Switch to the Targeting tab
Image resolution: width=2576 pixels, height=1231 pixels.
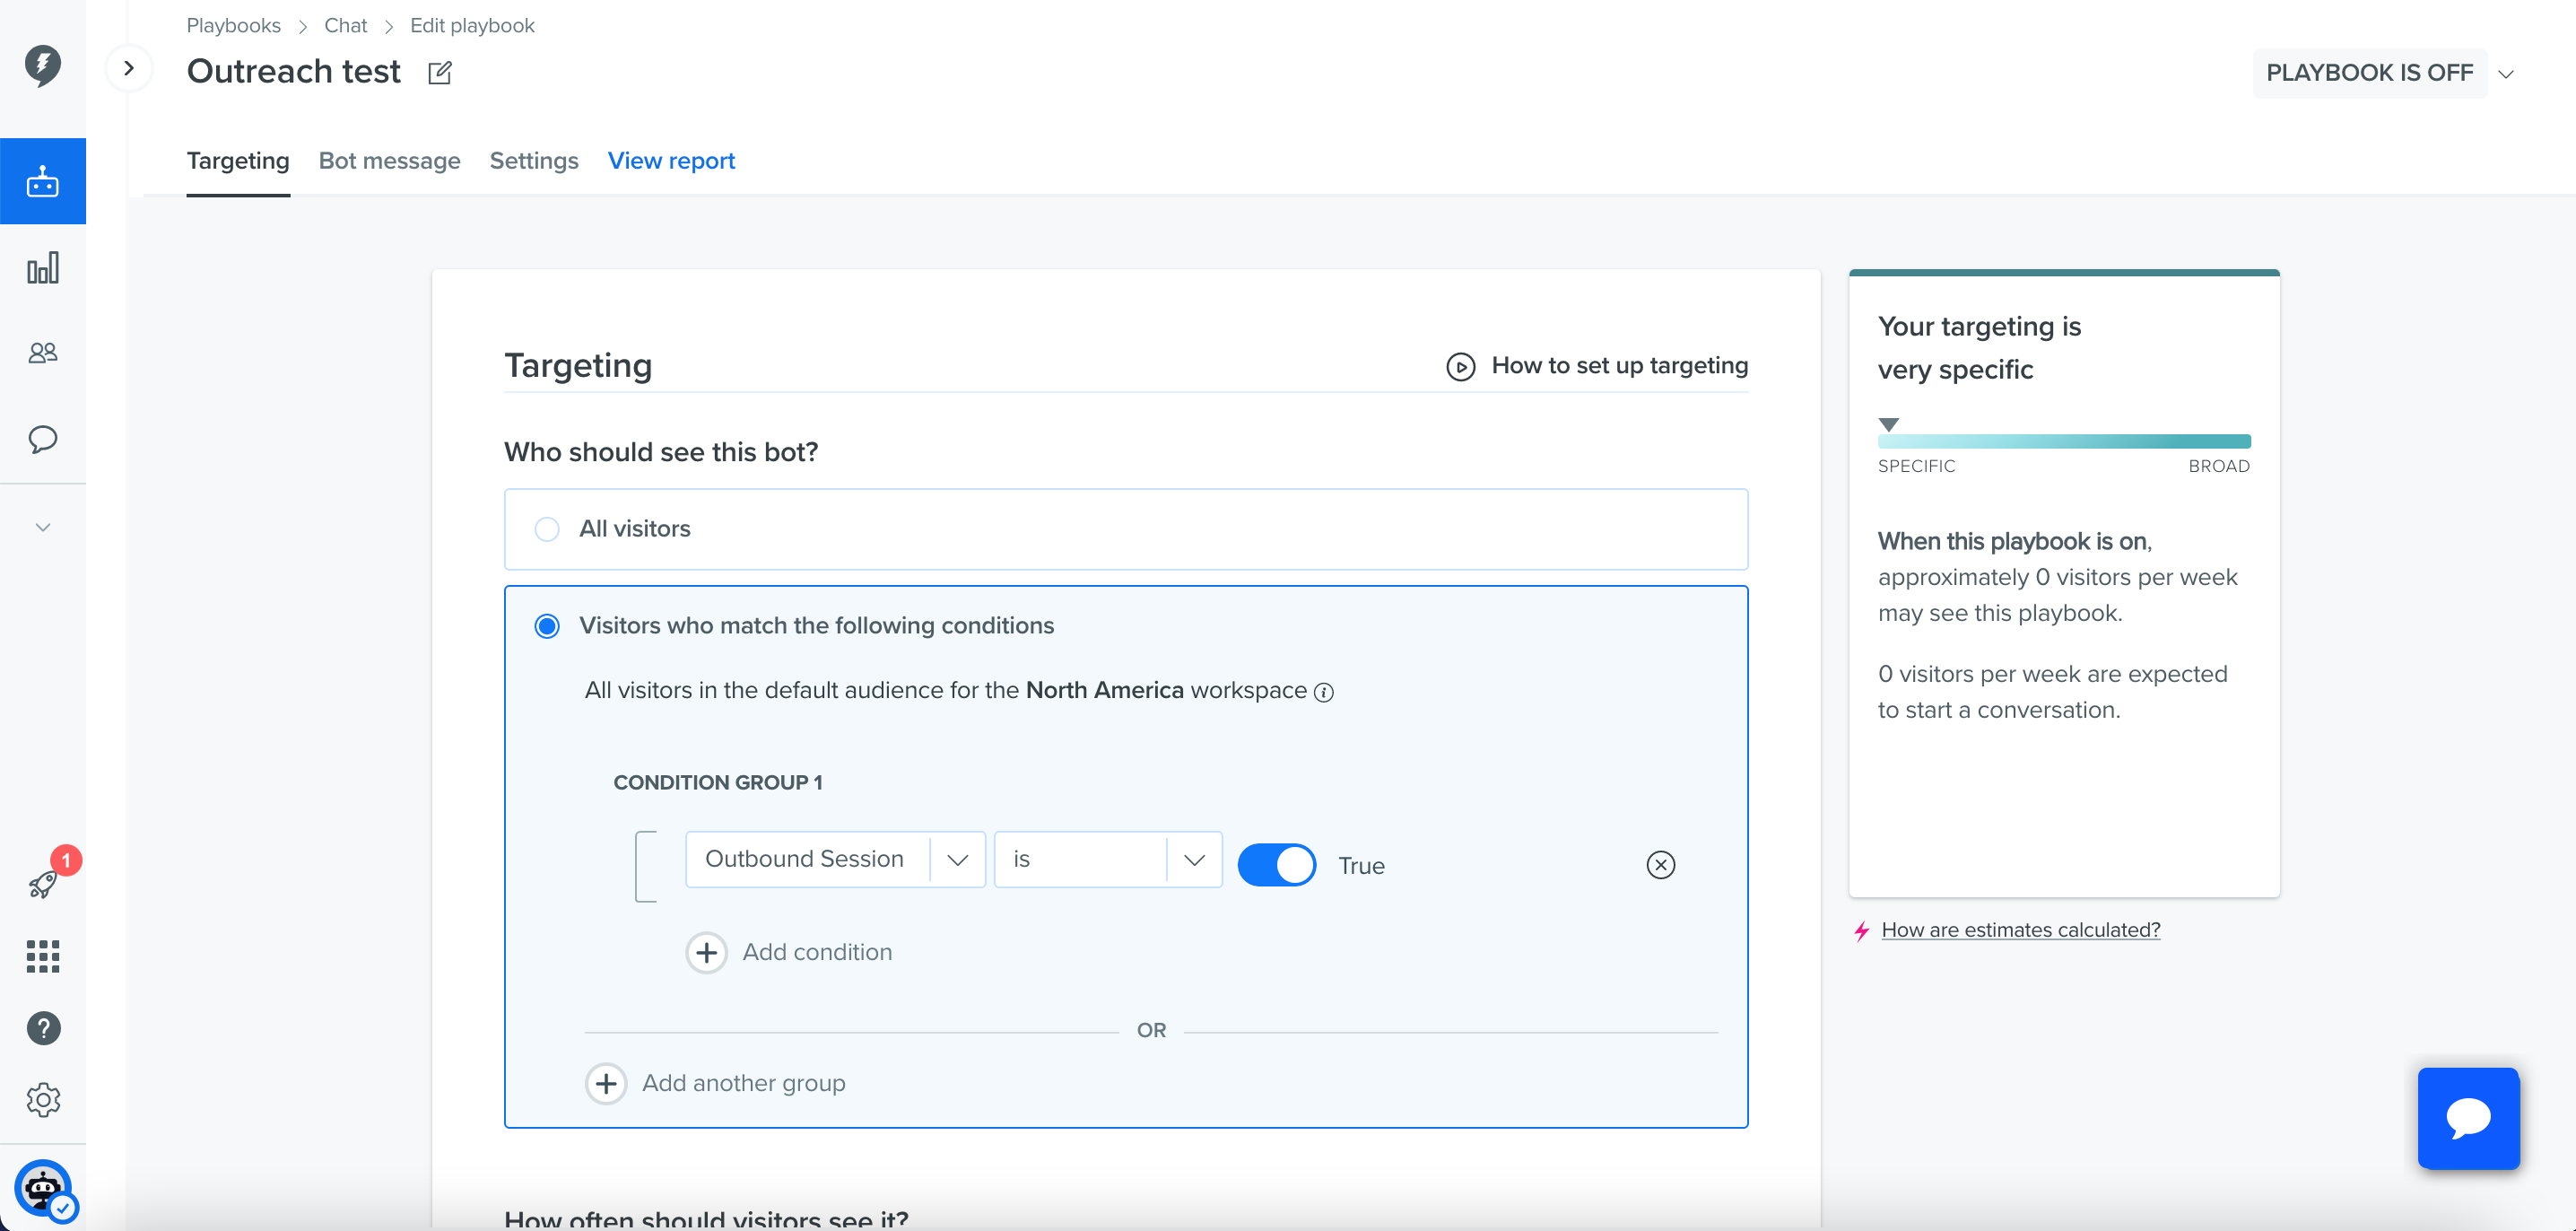pyautogui.click(x=238, y=161)
